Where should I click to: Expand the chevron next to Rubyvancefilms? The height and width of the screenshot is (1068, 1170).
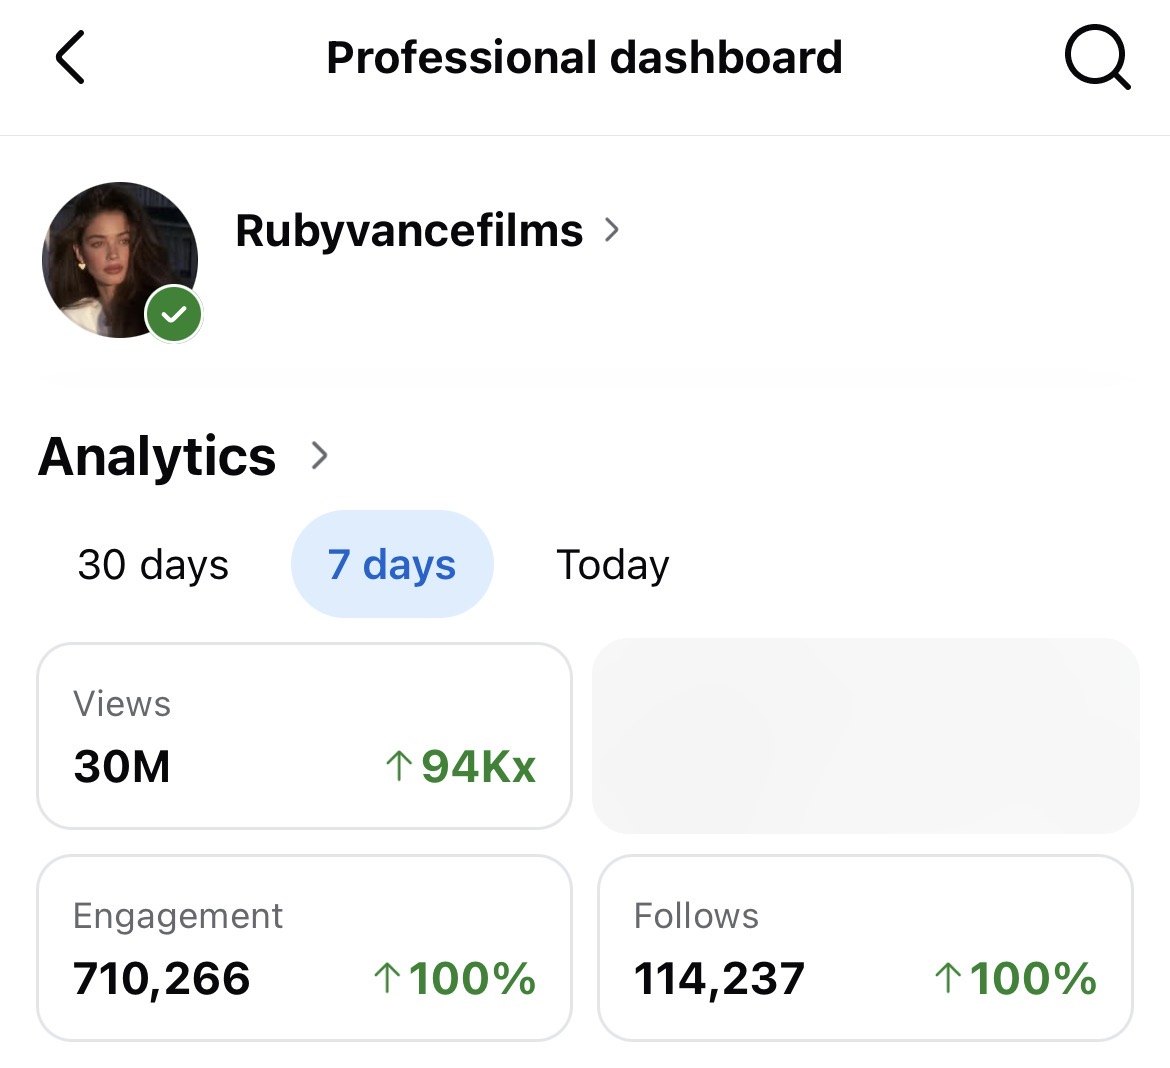pos(612,230)
